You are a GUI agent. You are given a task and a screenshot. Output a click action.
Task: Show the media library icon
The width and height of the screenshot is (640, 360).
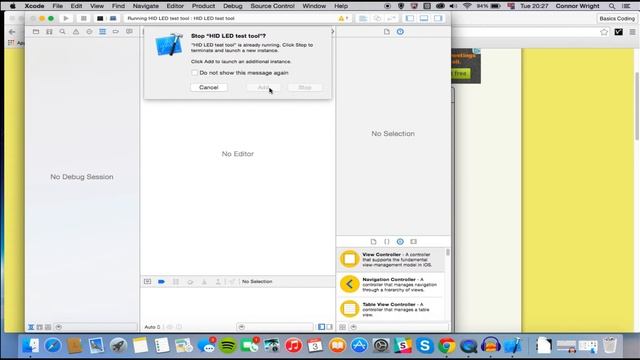413,242
